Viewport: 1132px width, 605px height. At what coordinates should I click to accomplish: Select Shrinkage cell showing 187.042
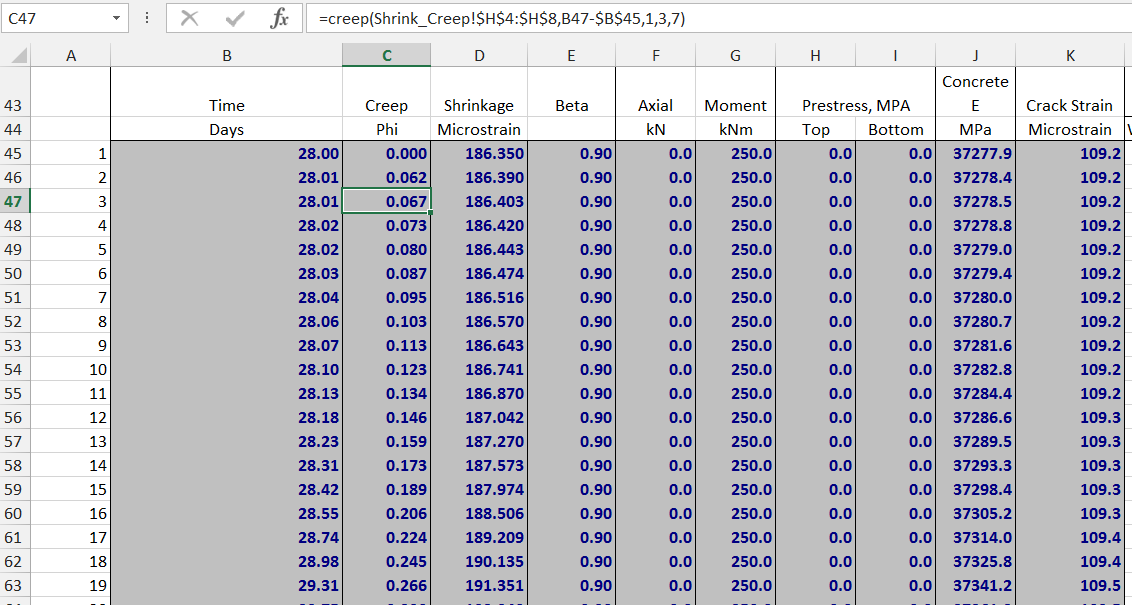[478, 417]
